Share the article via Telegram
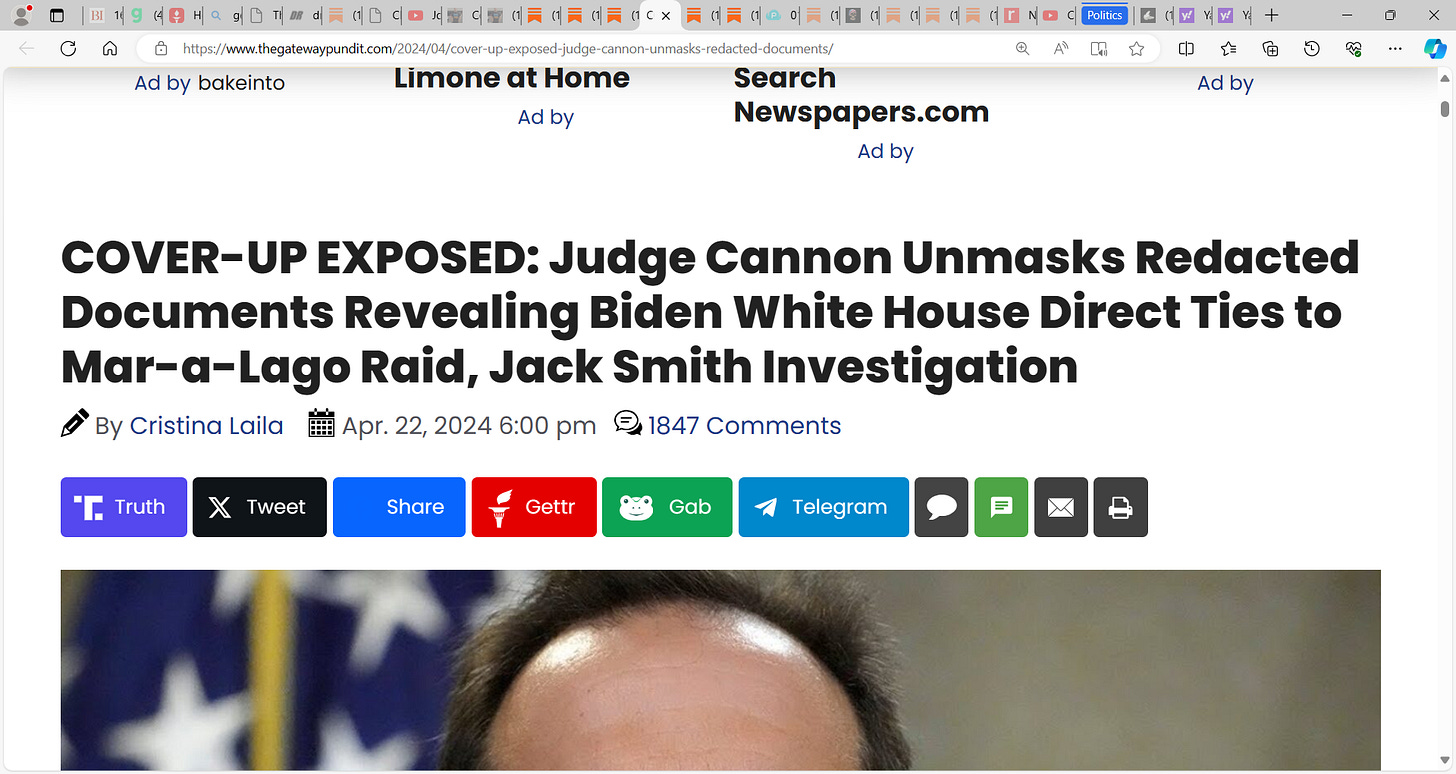The height and width of the screenshot is (774, 1456). (x=824, y=507)
